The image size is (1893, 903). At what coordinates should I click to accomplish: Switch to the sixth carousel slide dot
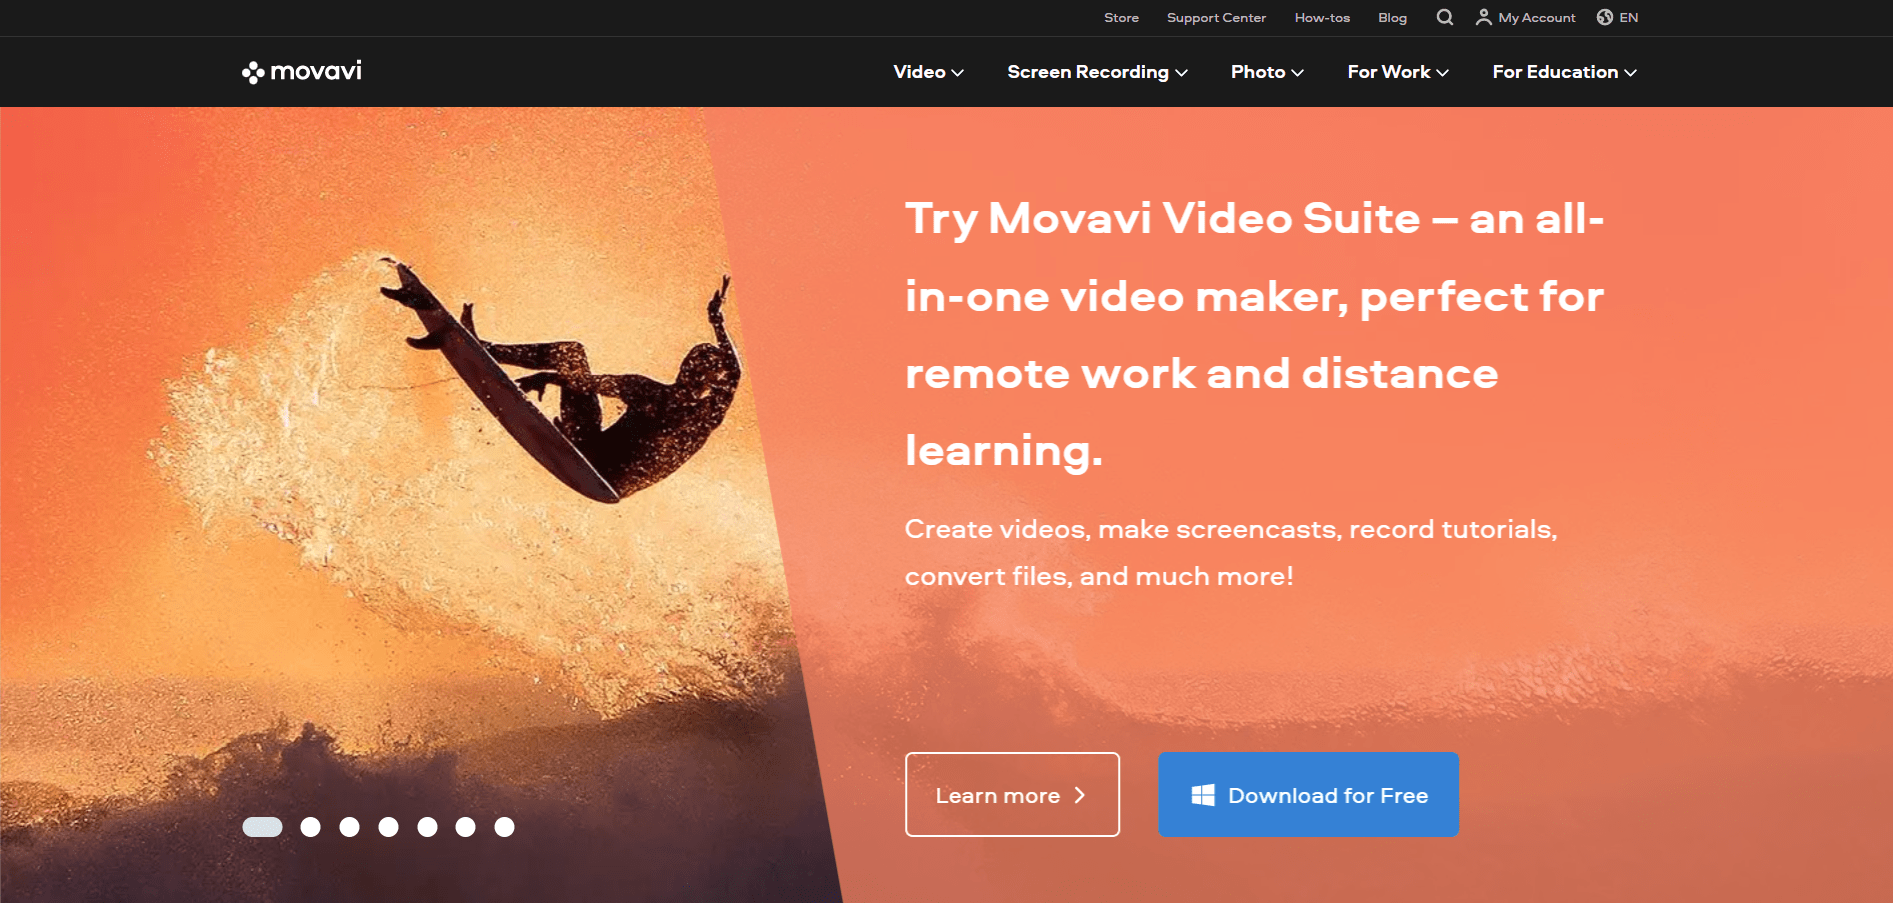(465, 827)
